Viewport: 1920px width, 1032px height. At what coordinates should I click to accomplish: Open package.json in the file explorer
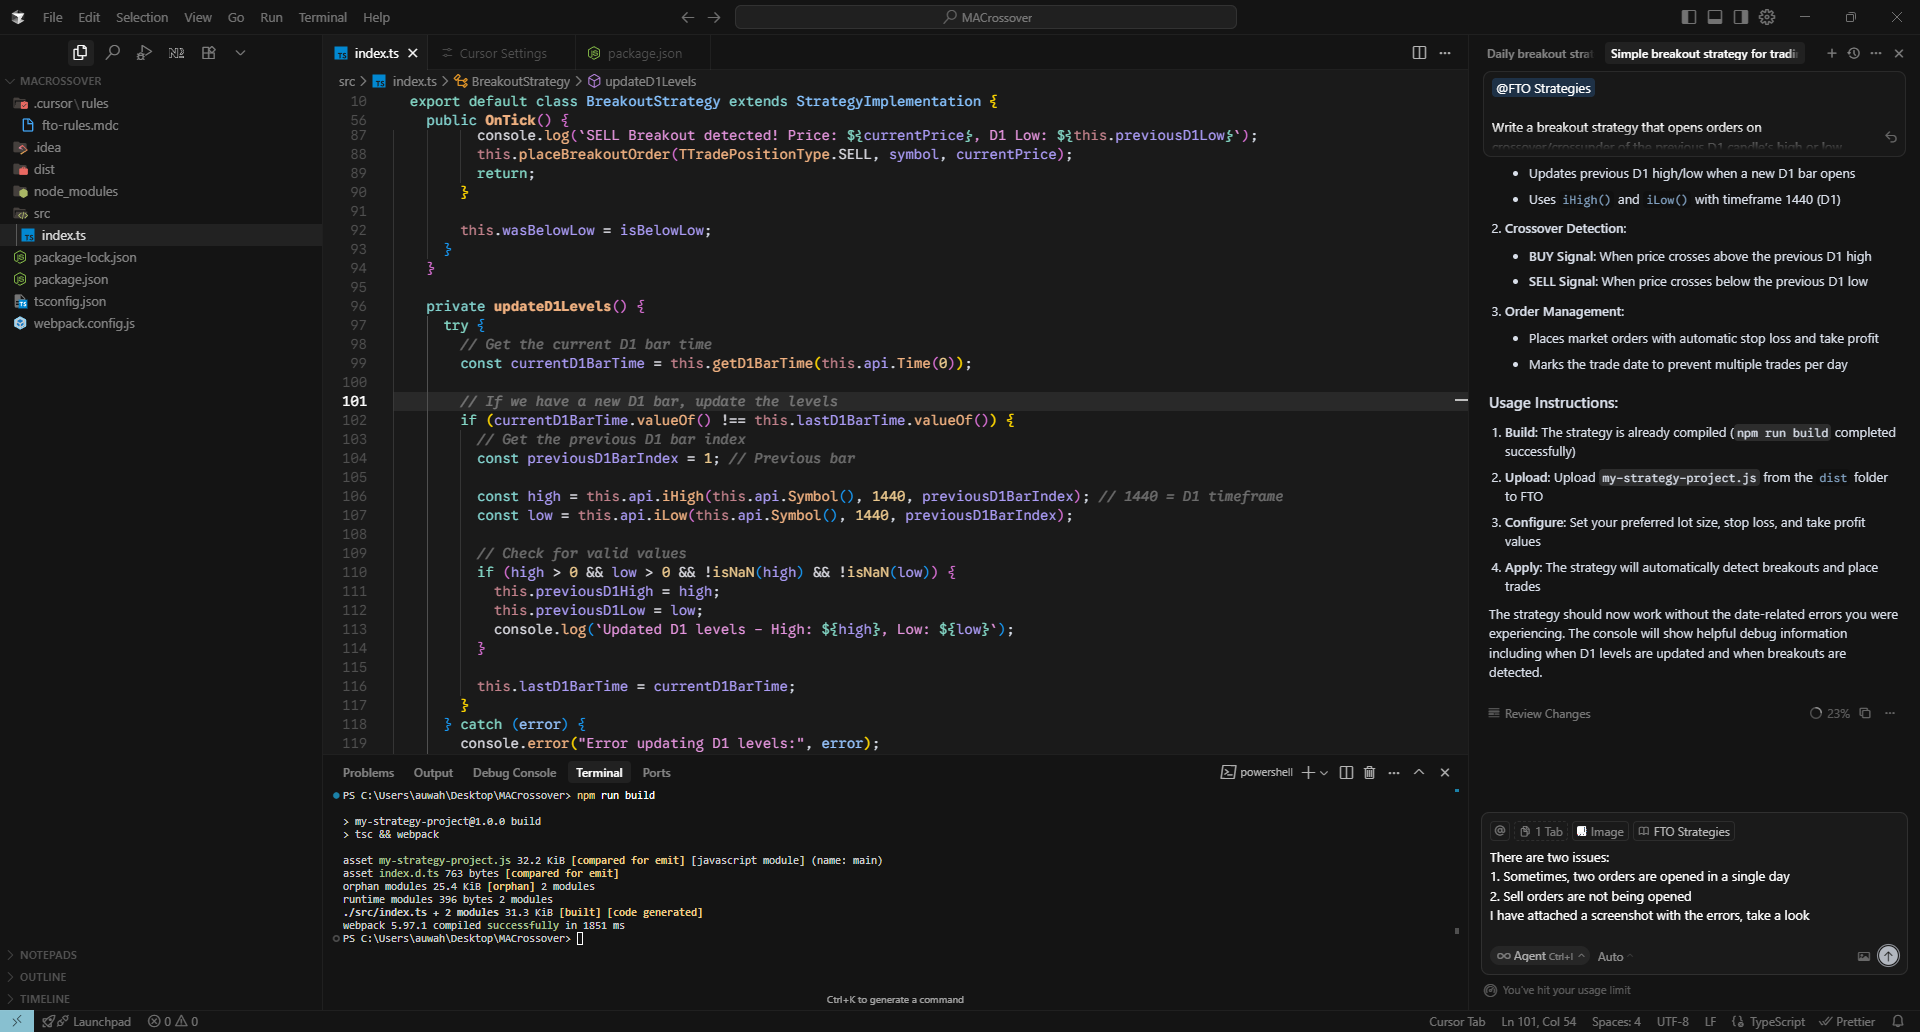click(x=70, y=280)
